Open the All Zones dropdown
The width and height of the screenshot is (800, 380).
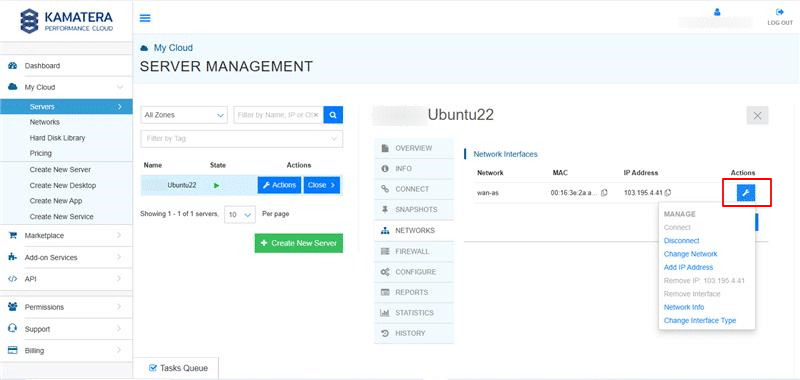click(x=184, y=115)
